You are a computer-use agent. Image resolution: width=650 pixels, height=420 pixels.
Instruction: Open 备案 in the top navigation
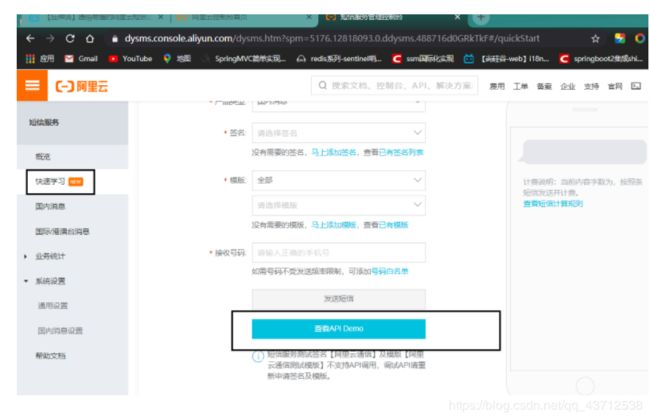coord(544,86)
